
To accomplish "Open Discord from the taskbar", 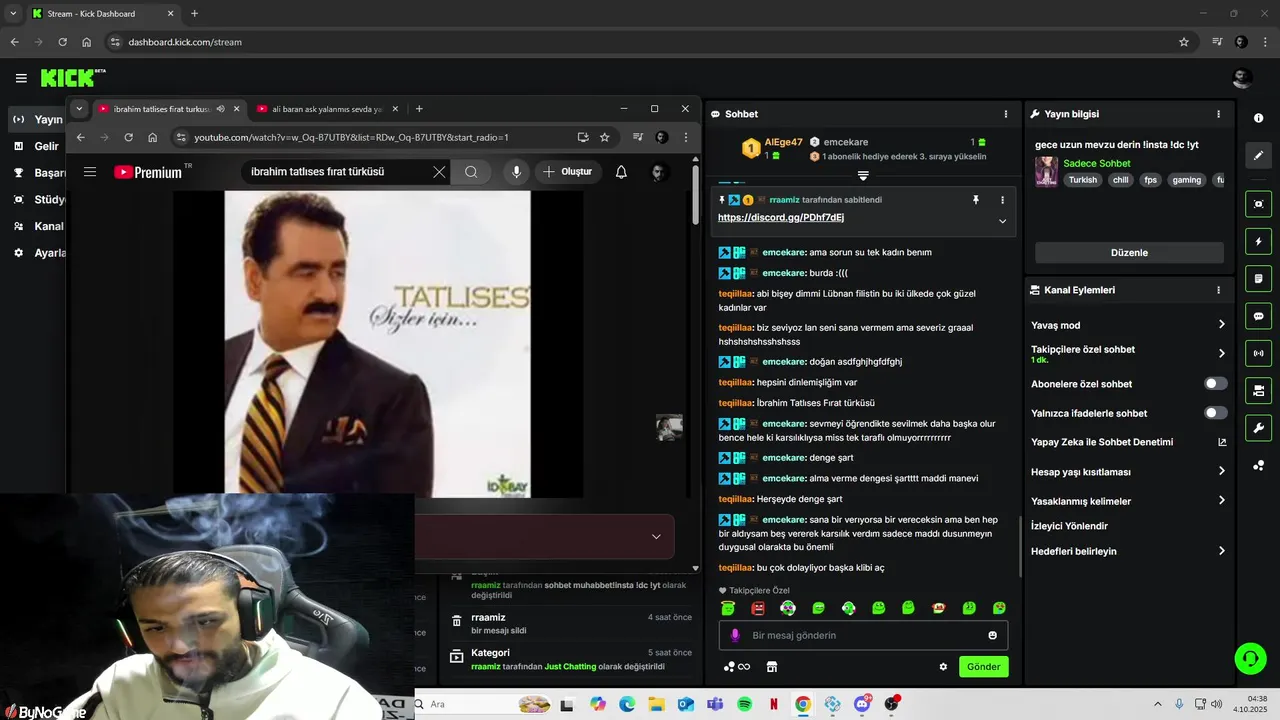I will (862, 704).
